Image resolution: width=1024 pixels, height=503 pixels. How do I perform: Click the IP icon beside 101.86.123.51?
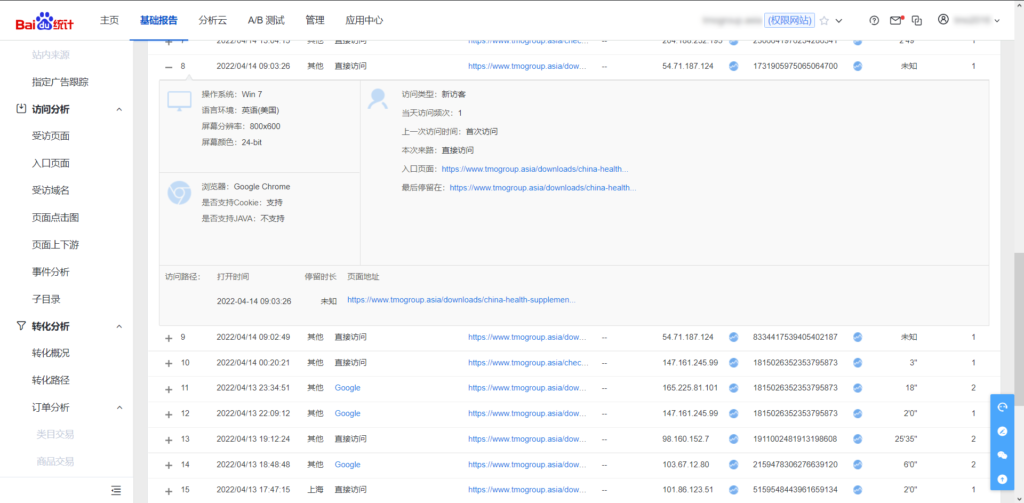(733, 489)
